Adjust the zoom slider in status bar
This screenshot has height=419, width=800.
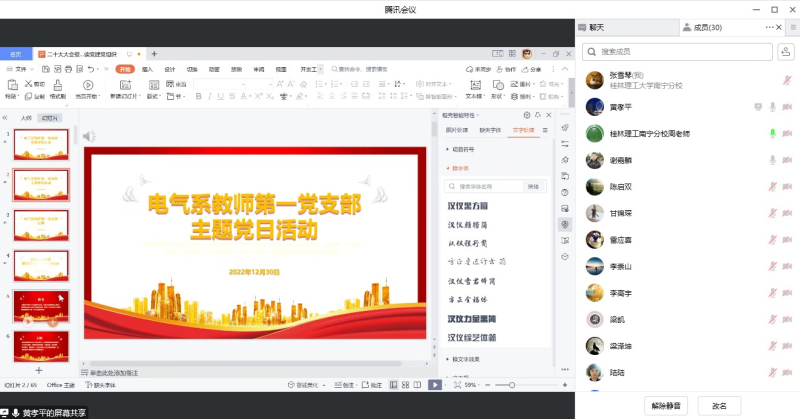[x=512, y=385]
